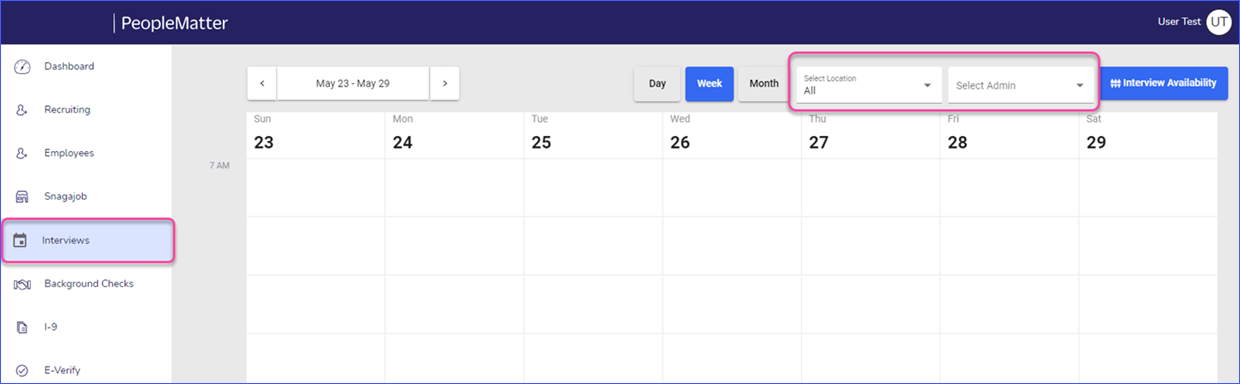Click the I-9 document icon
The width and height of the screenshot is (1240, 384).
[22, 327]
